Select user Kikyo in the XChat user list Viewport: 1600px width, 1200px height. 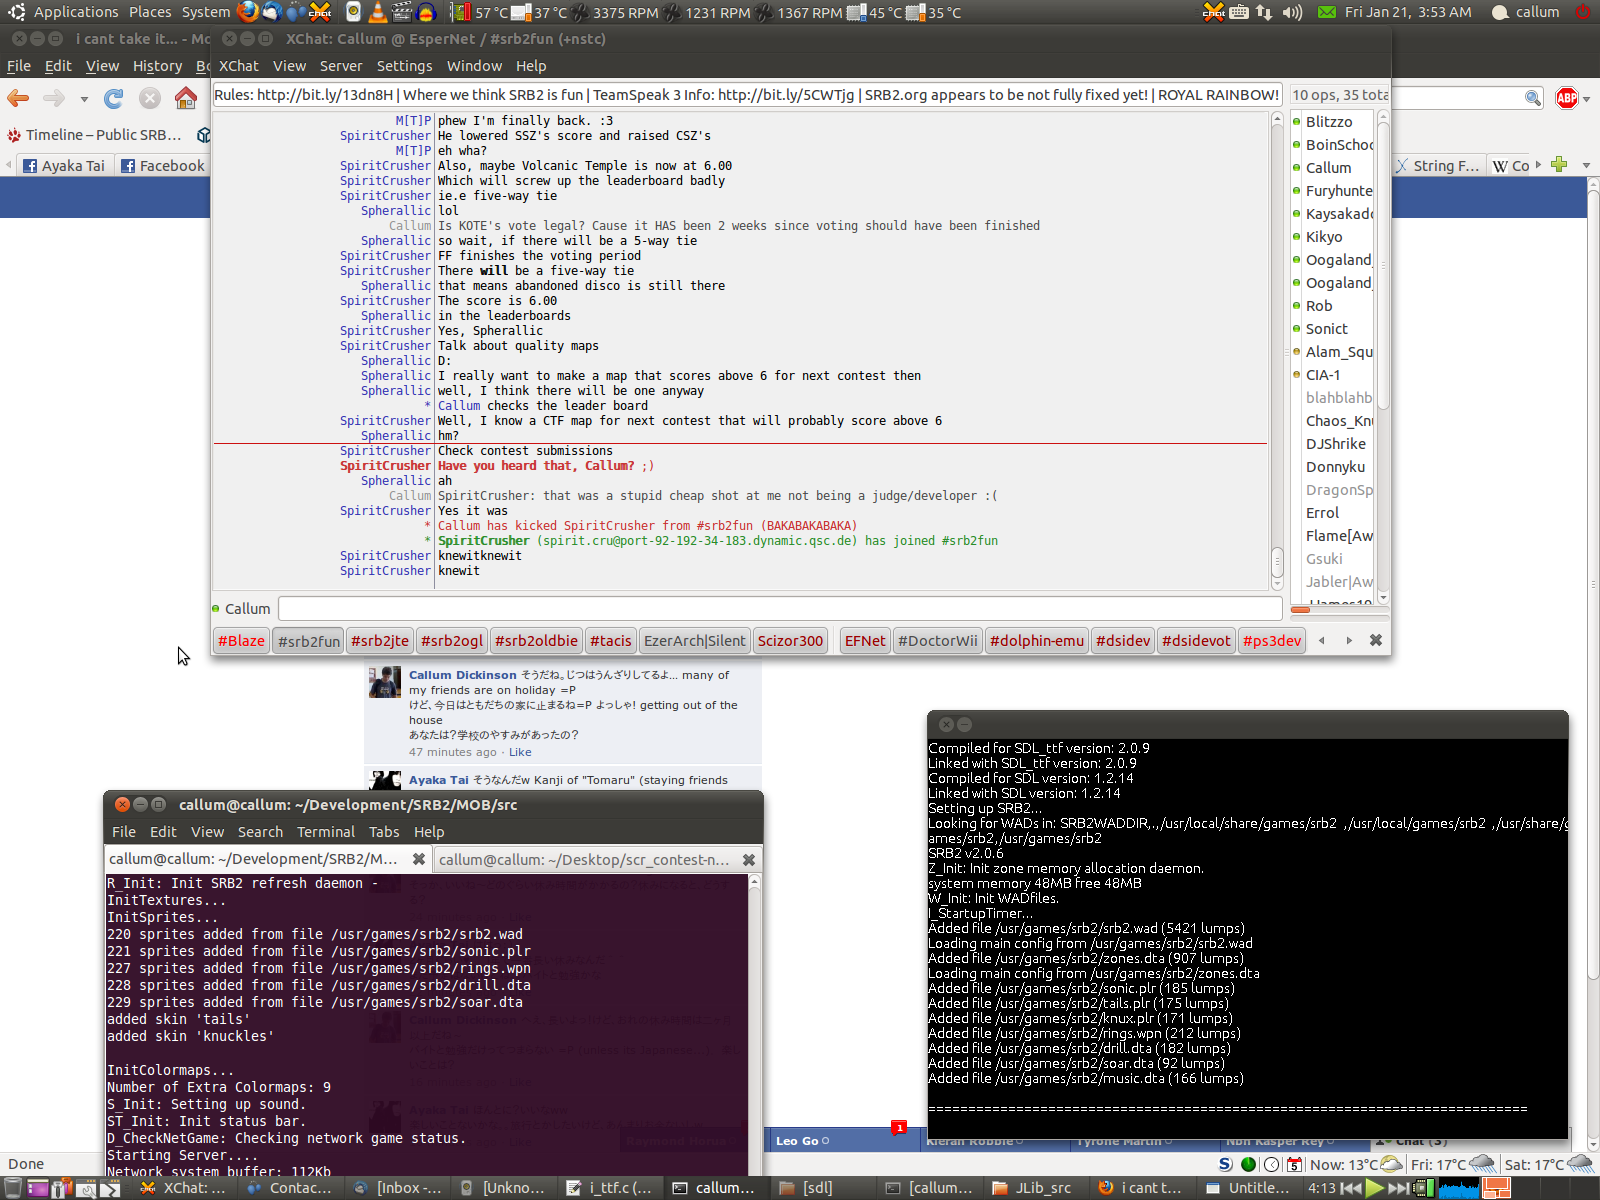(1331, 237)
